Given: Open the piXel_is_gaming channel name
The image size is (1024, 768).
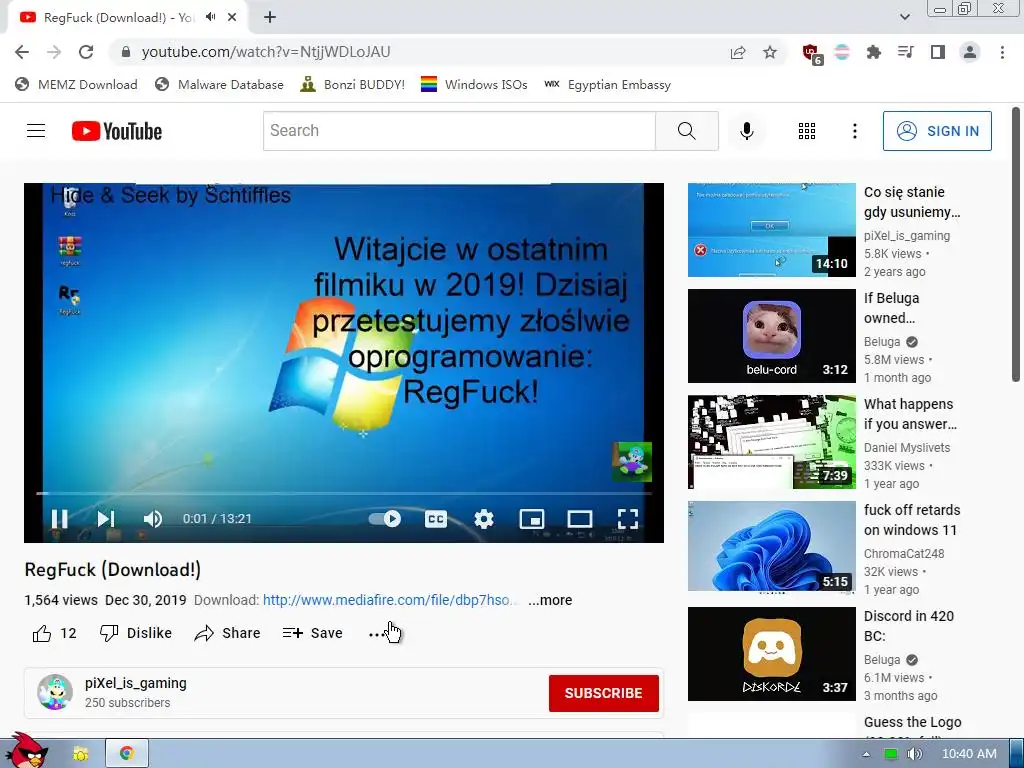Looking at the screenshot, I should pos(136,683).
